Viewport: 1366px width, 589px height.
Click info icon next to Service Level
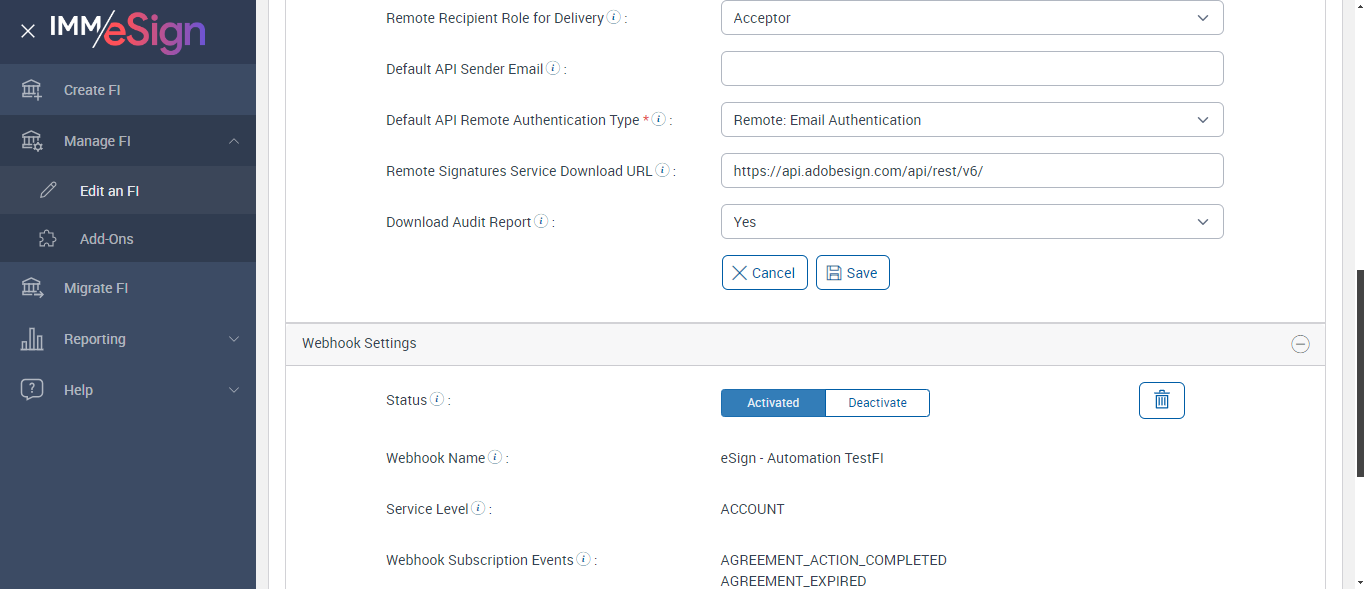(478, 509)
